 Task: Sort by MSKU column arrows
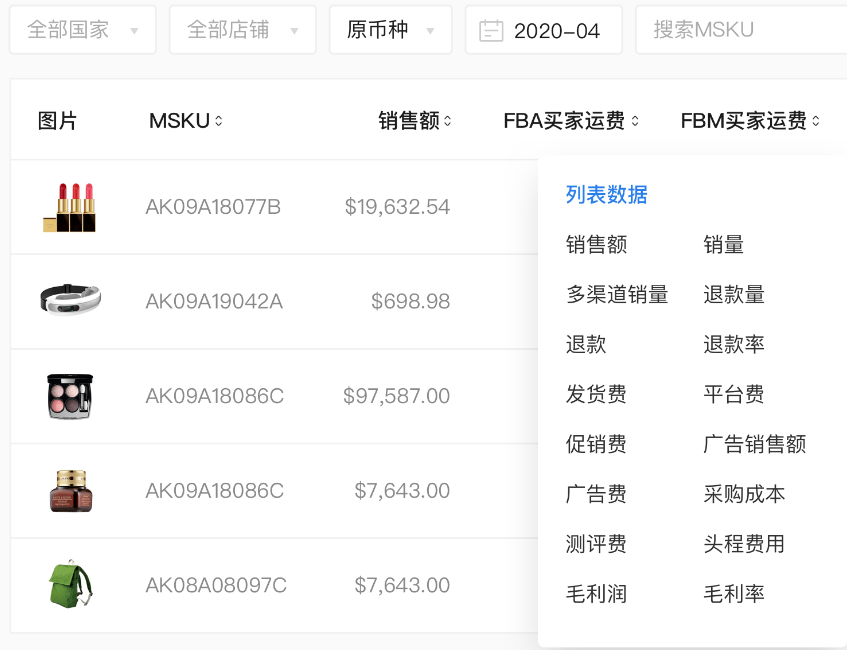(x=219, y=121)
